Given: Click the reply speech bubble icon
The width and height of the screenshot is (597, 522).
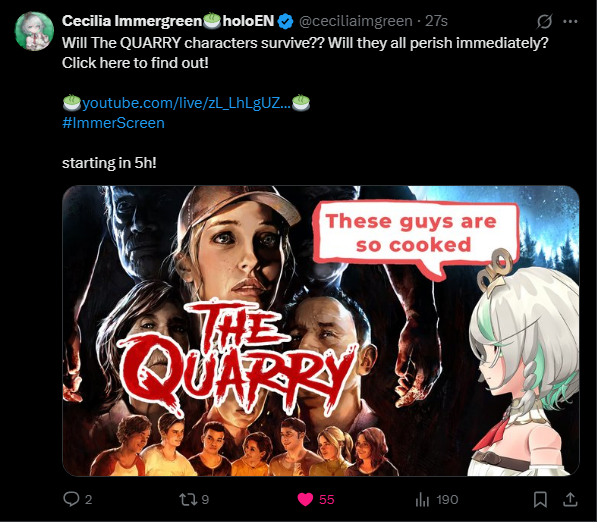Looking at the screenshot, I should (x=71, y=499).
